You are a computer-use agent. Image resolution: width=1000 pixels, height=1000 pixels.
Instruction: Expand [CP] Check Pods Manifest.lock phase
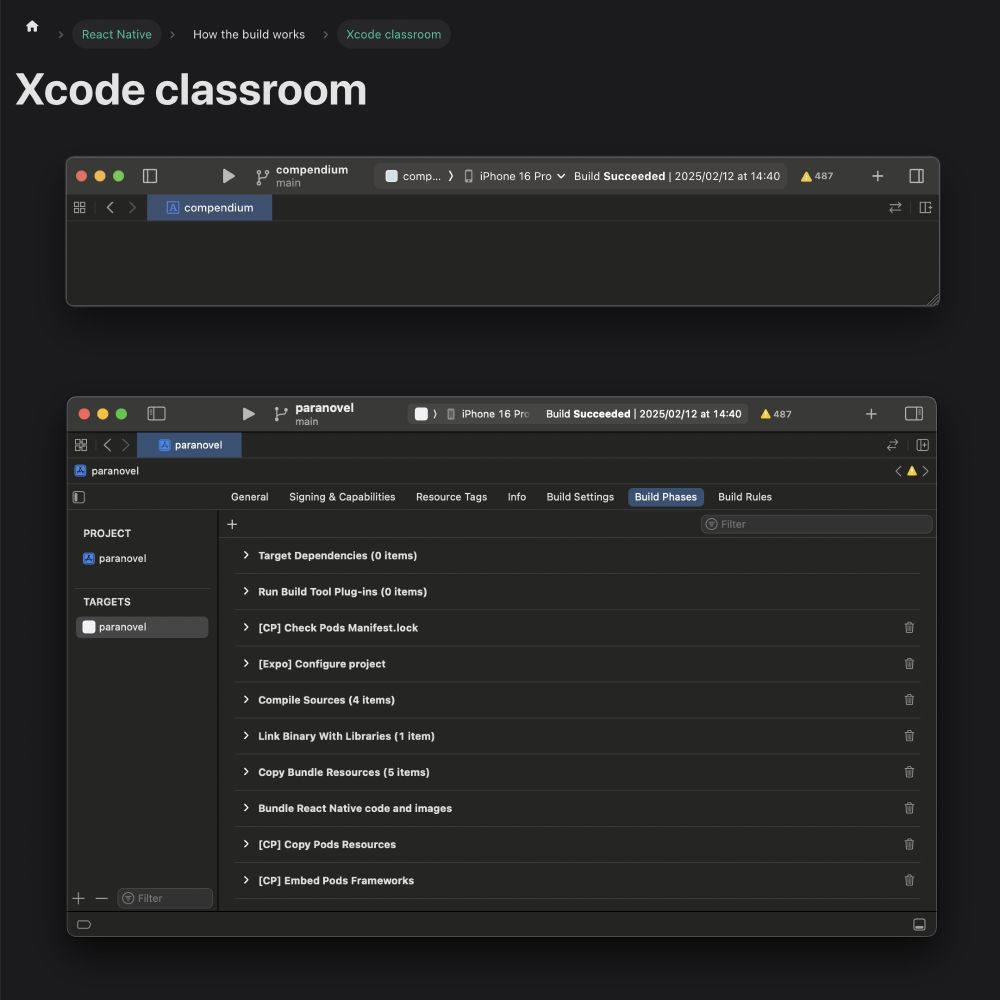tap(246, 628)
